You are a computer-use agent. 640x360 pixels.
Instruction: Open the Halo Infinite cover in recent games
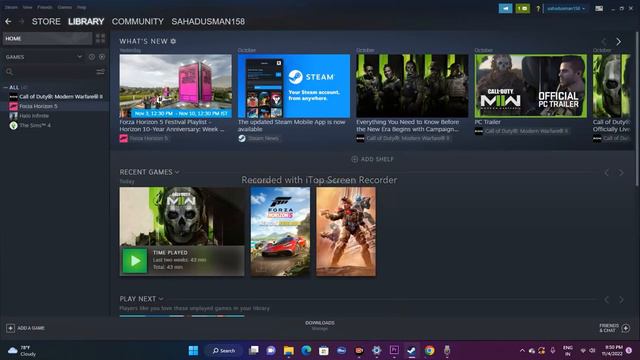[x=346, y=231]
